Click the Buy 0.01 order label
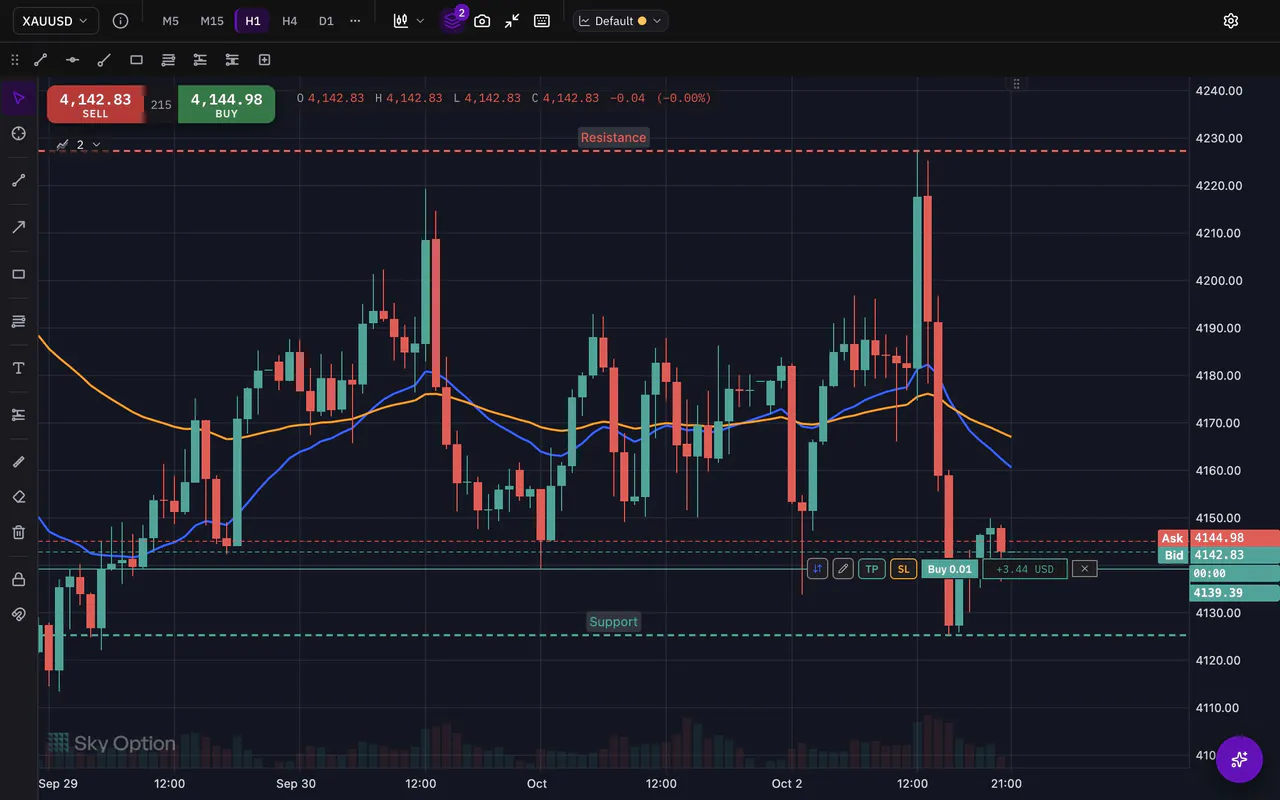The width and height of the screenshot is (1280, 800). (x=950, y=569)
